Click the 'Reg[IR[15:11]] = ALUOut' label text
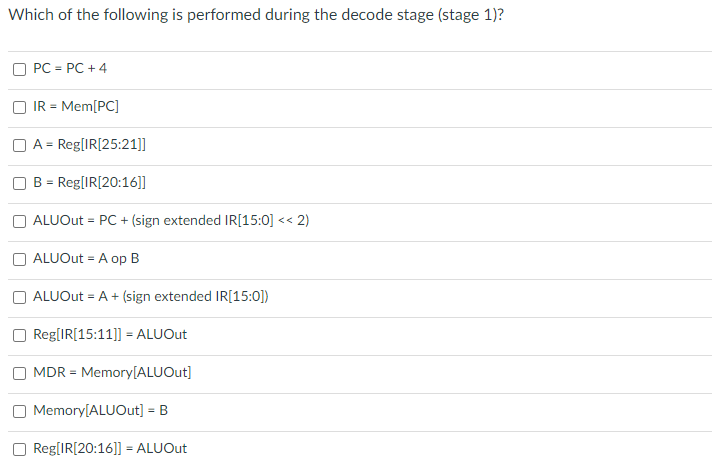This screenshot has width=724, height=473. [110, 334]
